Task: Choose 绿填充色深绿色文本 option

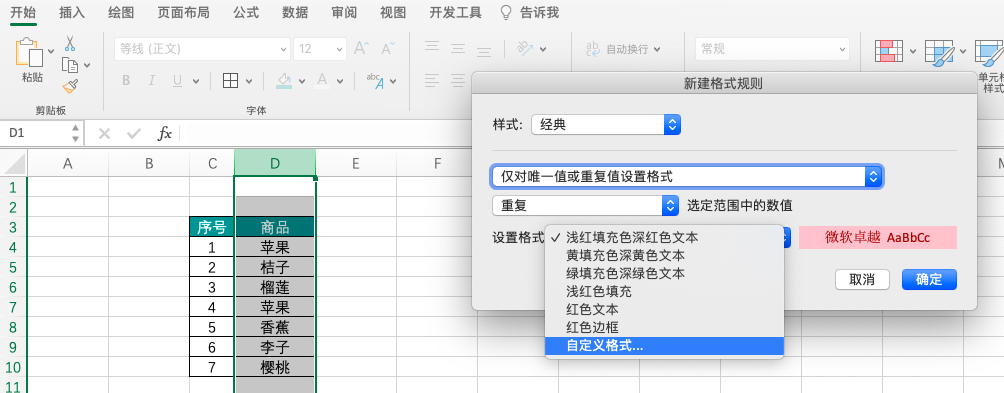Action: click(664, 273)
